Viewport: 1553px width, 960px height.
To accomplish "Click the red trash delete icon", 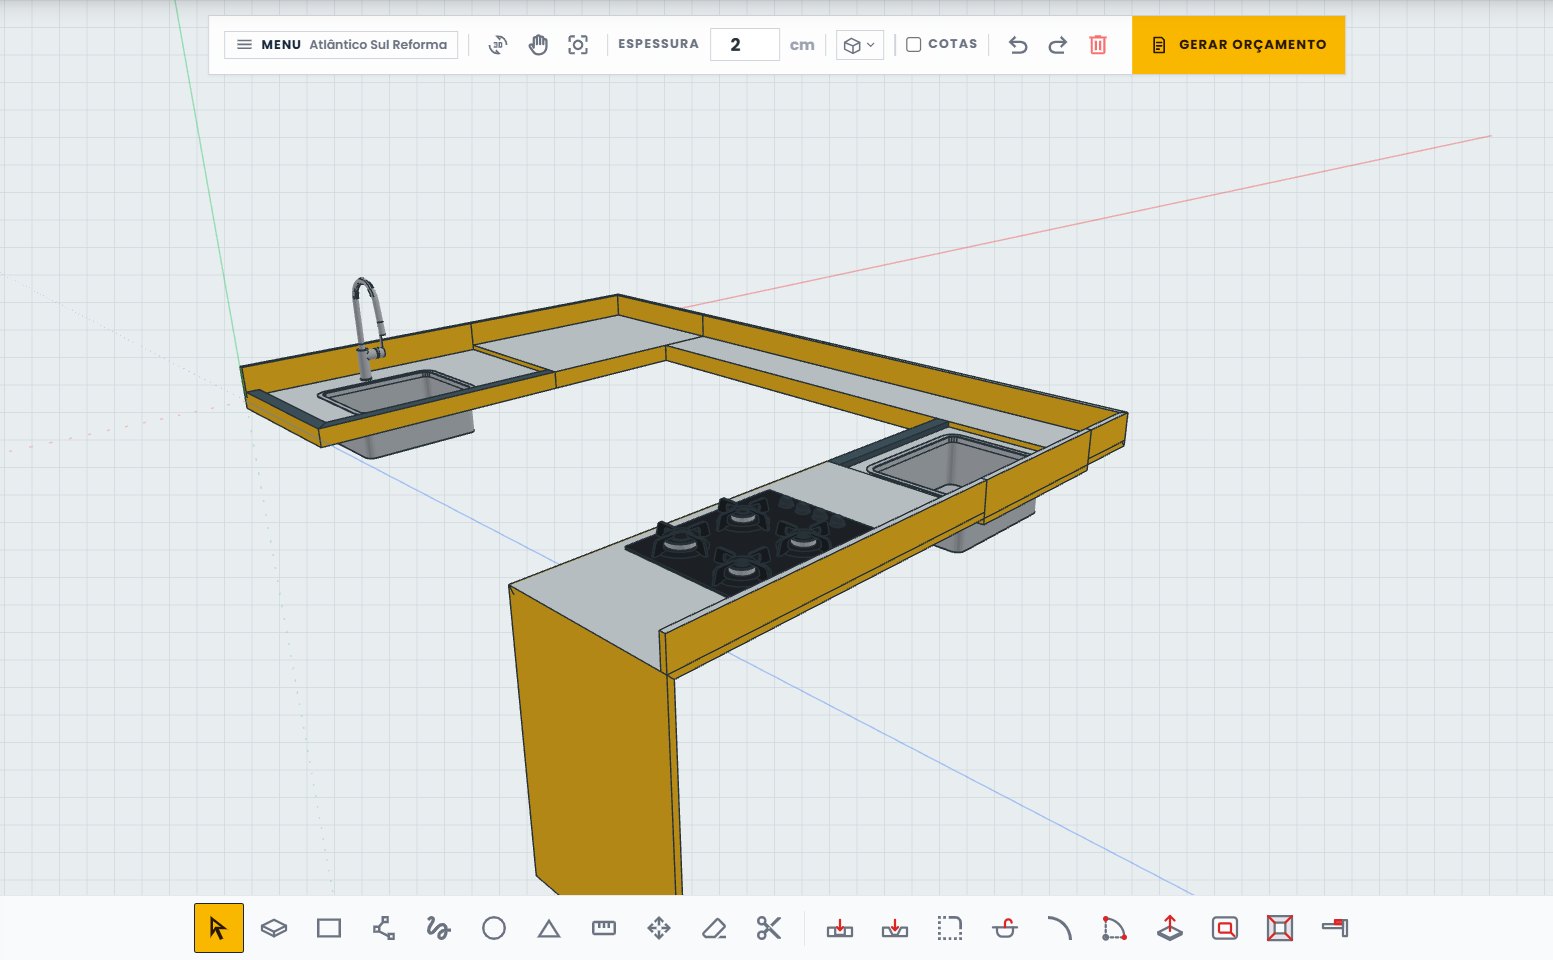I will click(1098, 44).
